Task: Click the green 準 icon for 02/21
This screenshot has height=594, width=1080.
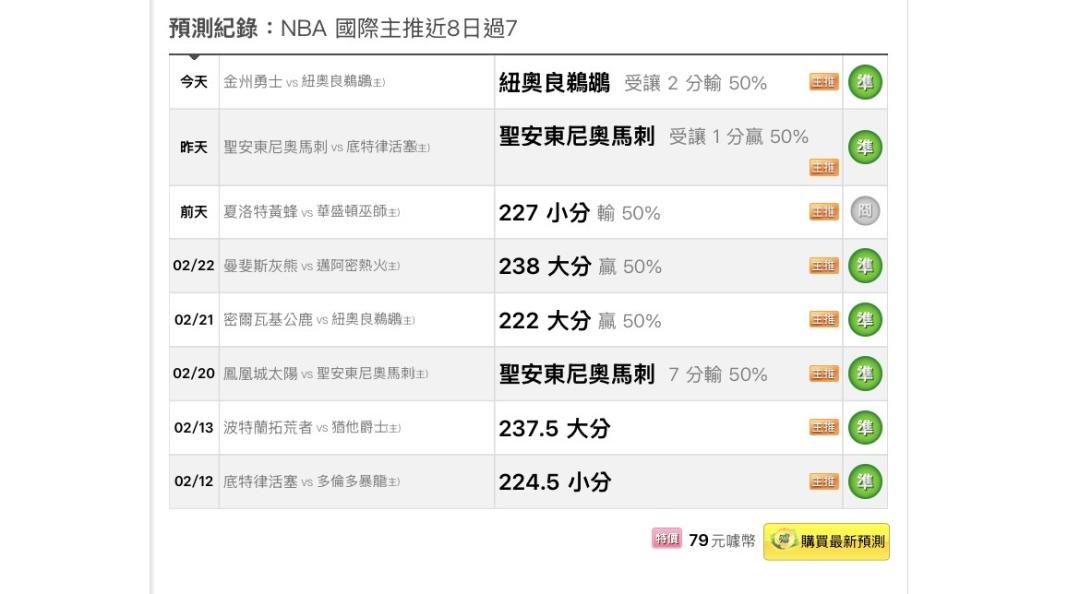Action: pos(865,320)
